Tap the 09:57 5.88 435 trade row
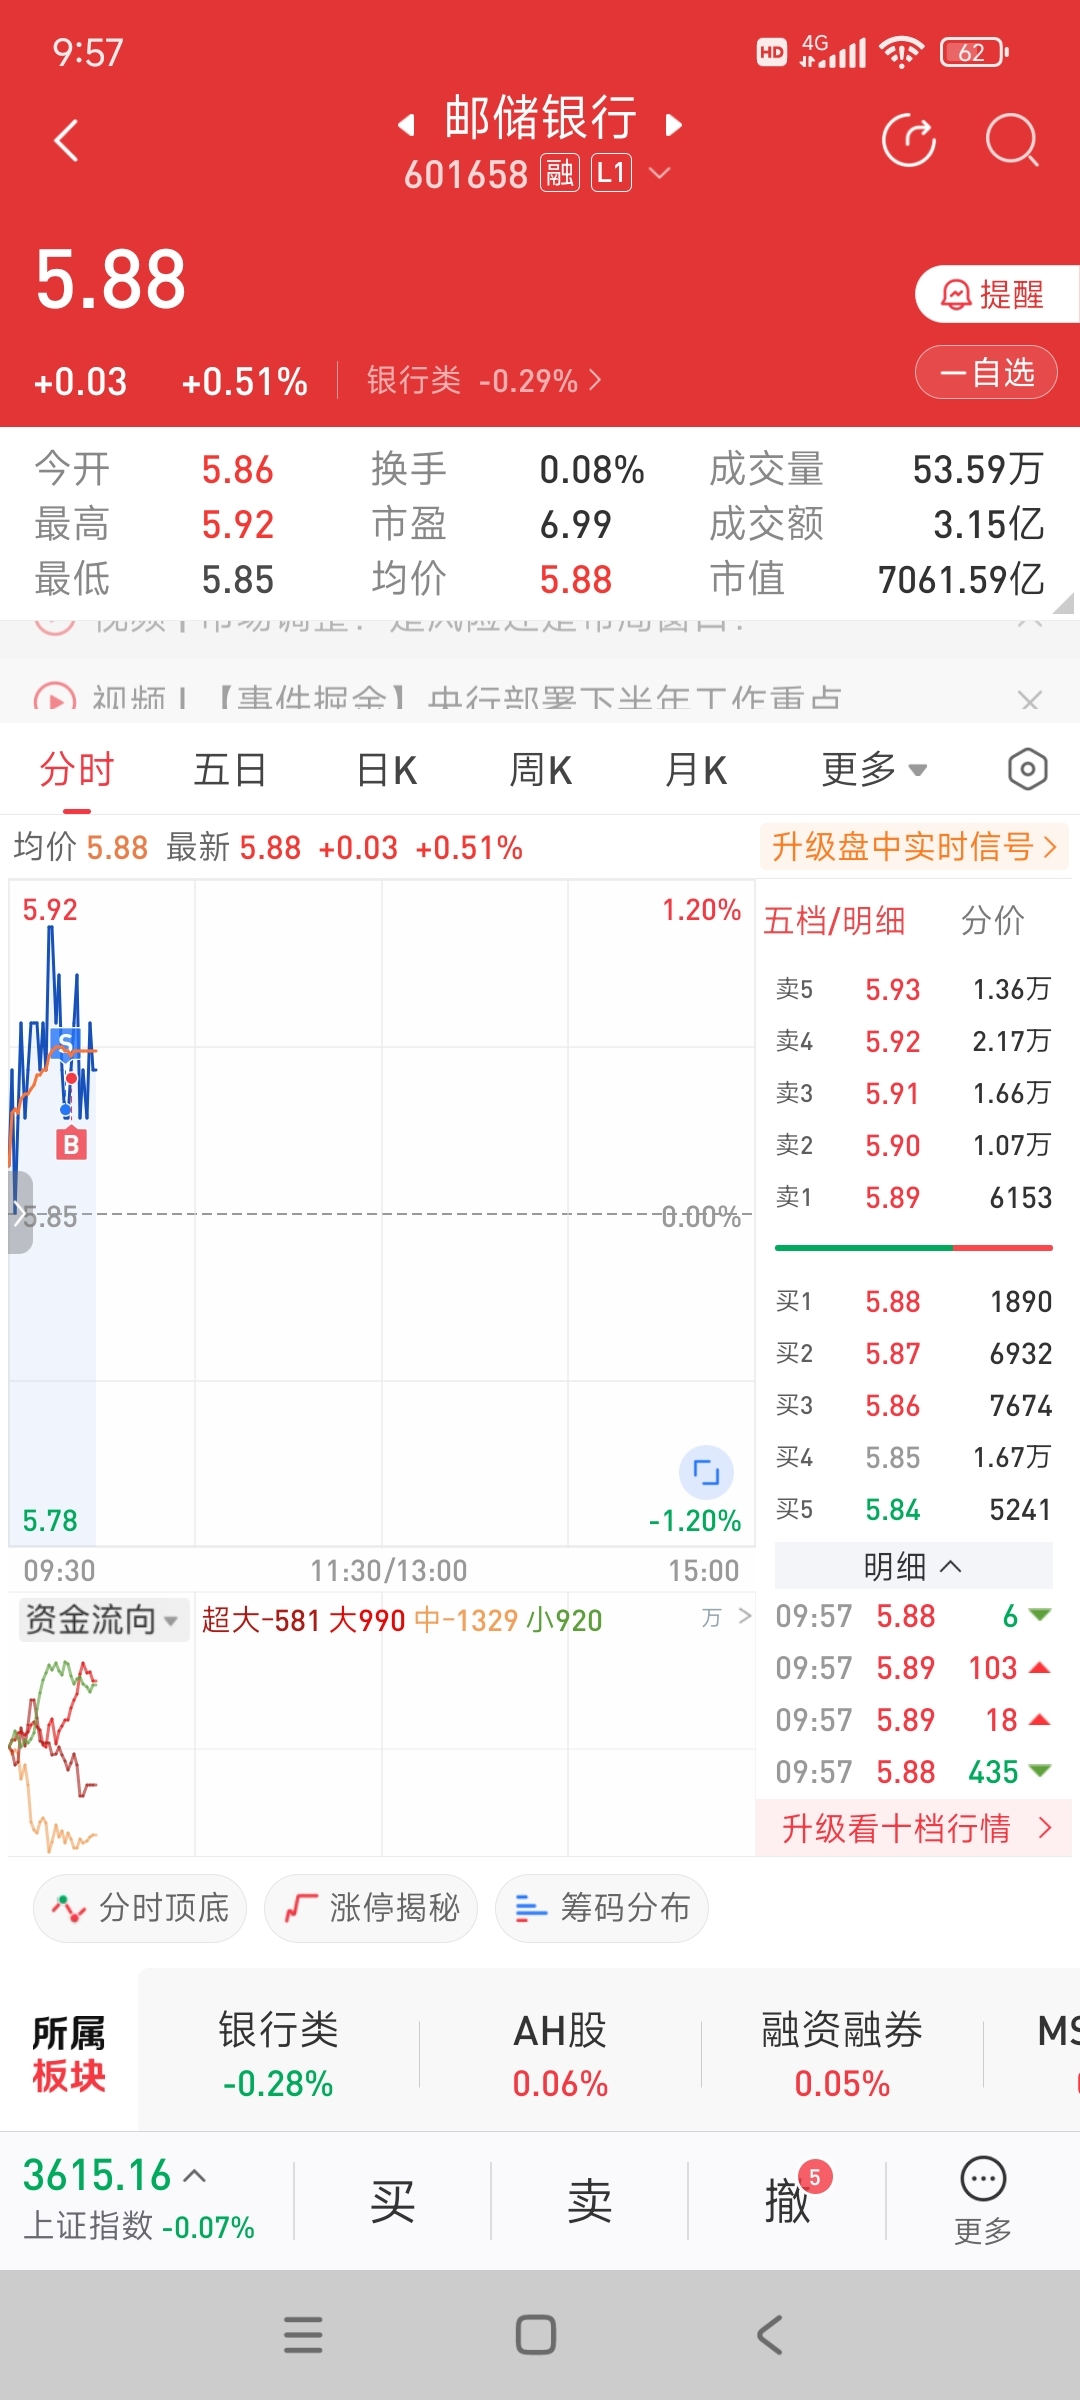The width and height of the screenshot is (1080, 2400). [x=913, y=1772]
